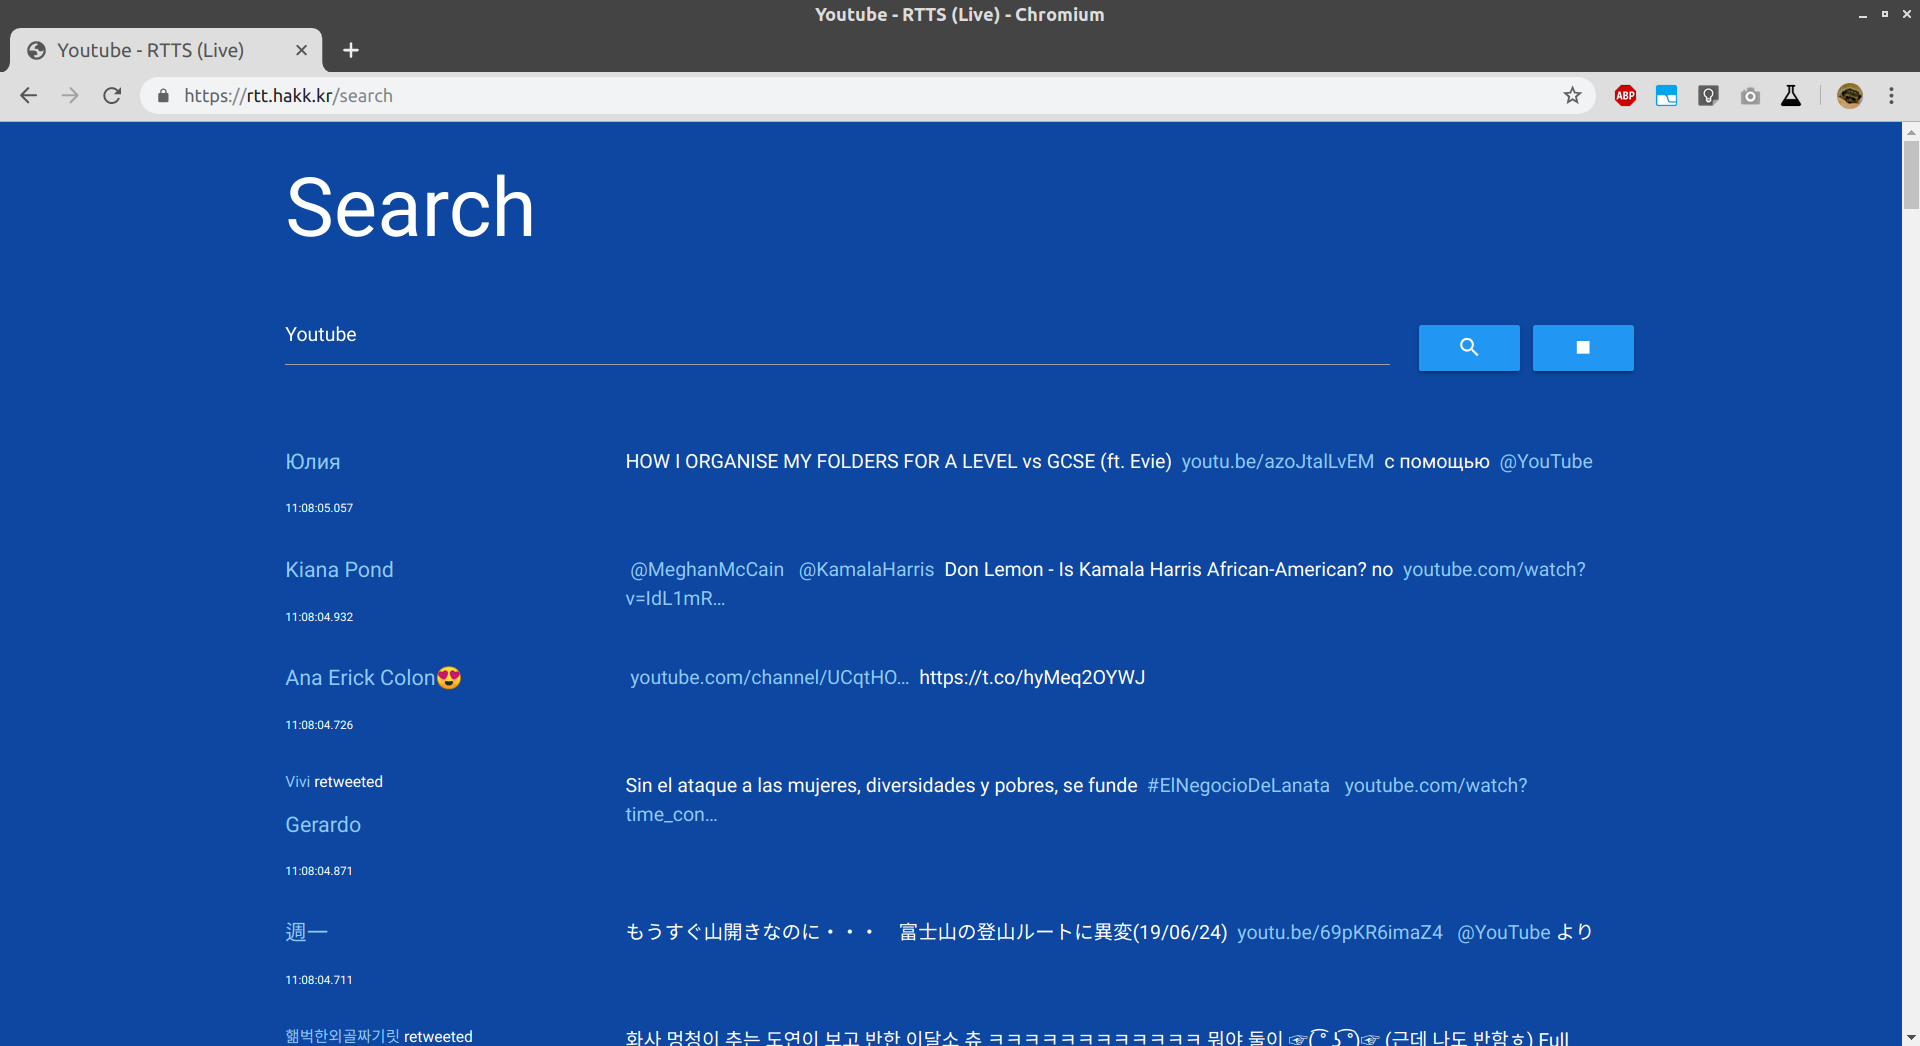
Task: Open the lightbulb extension icon
Action: tap(1708, 96)
